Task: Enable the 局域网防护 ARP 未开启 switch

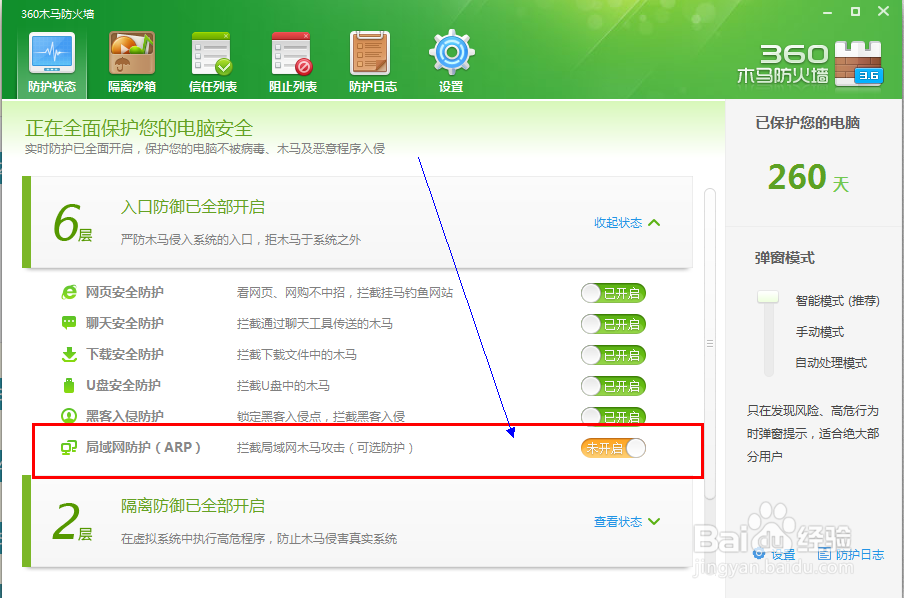Action: coord(613,448)
